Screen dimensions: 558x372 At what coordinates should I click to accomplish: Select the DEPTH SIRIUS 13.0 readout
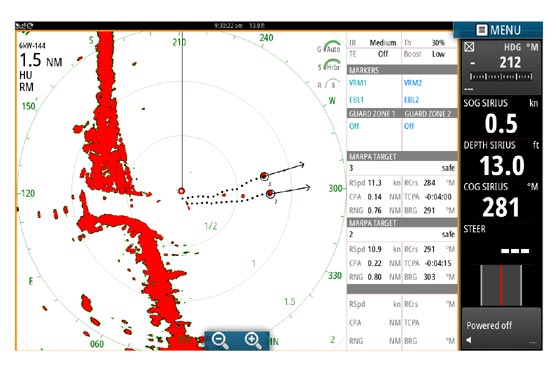point(501,160)
